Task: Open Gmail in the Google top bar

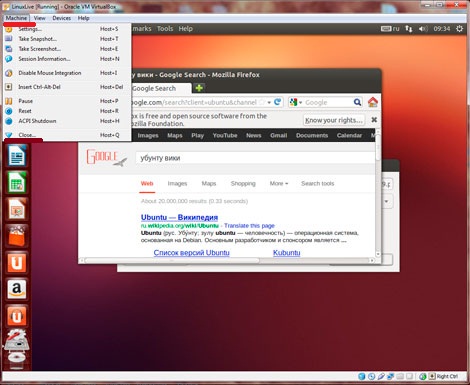Action: pyautogui.click(x=279, y=135)
